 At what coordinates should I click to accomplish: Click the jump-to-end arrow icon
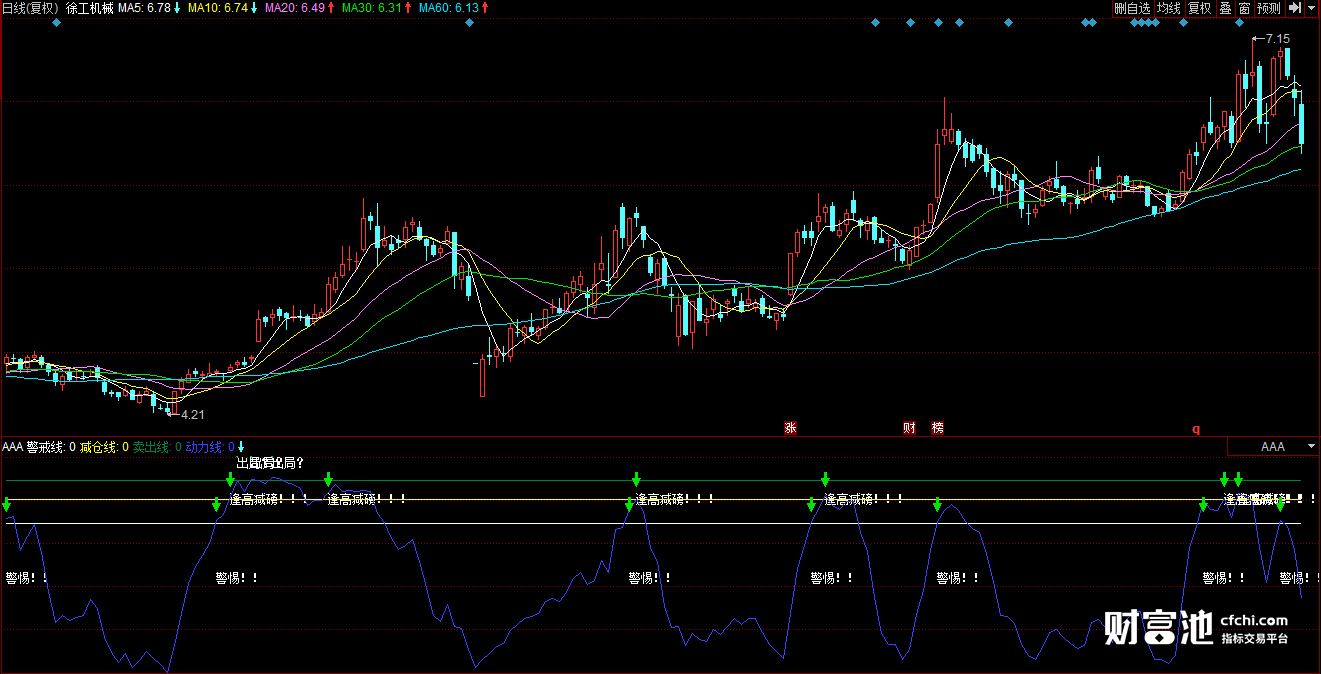click(1293, 8)
